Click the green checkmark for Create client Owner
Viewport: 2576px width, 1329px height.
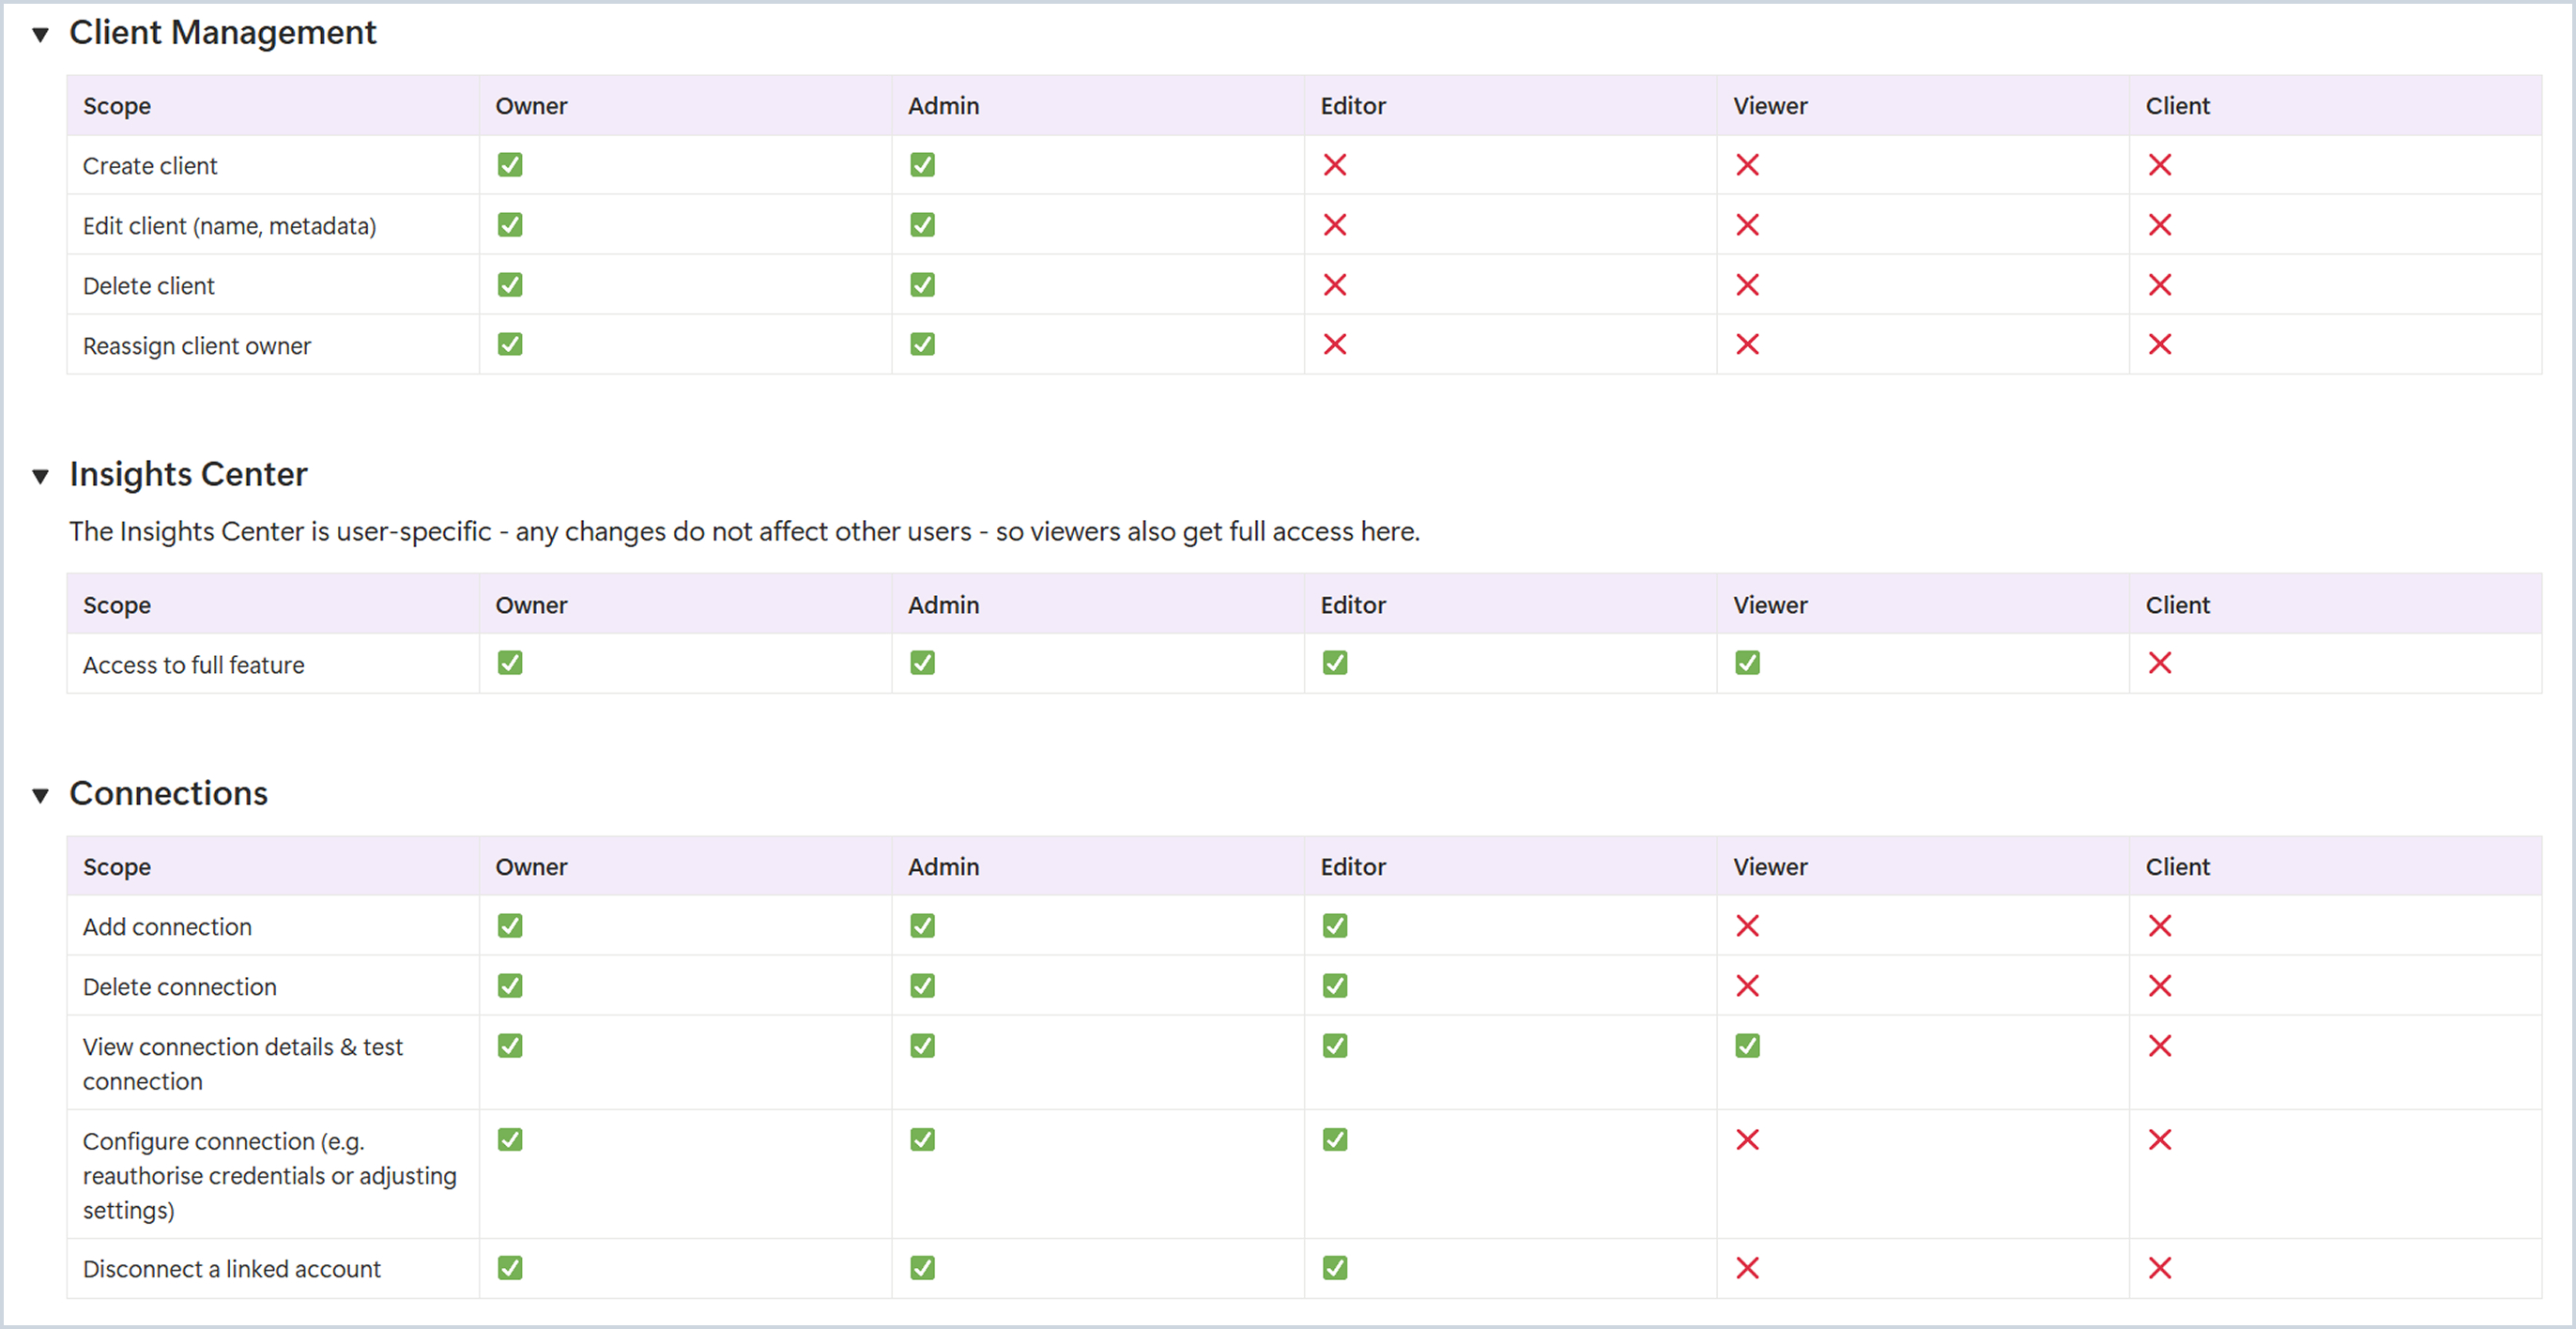[510, 165]
